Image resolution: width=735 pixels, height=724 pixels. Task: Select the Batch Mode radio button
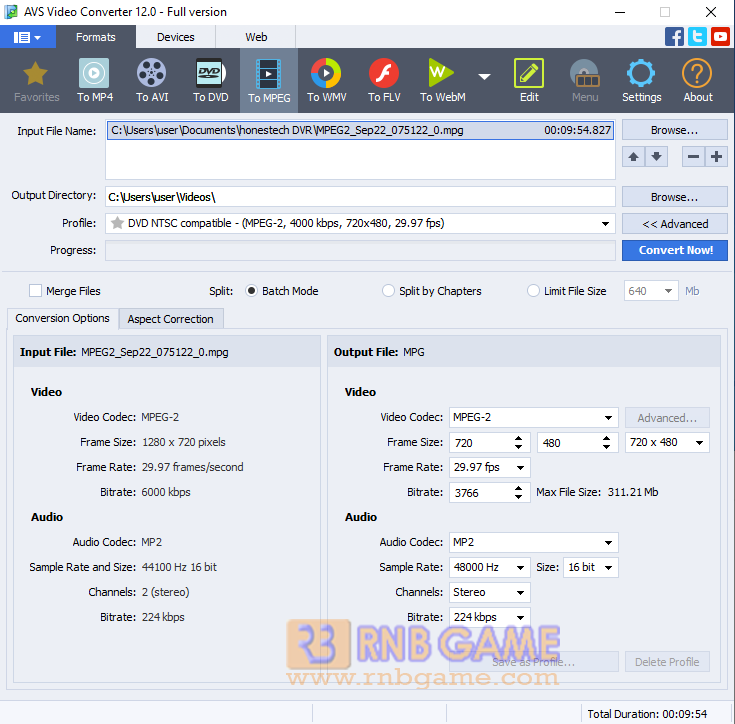[x=251, y=291]
